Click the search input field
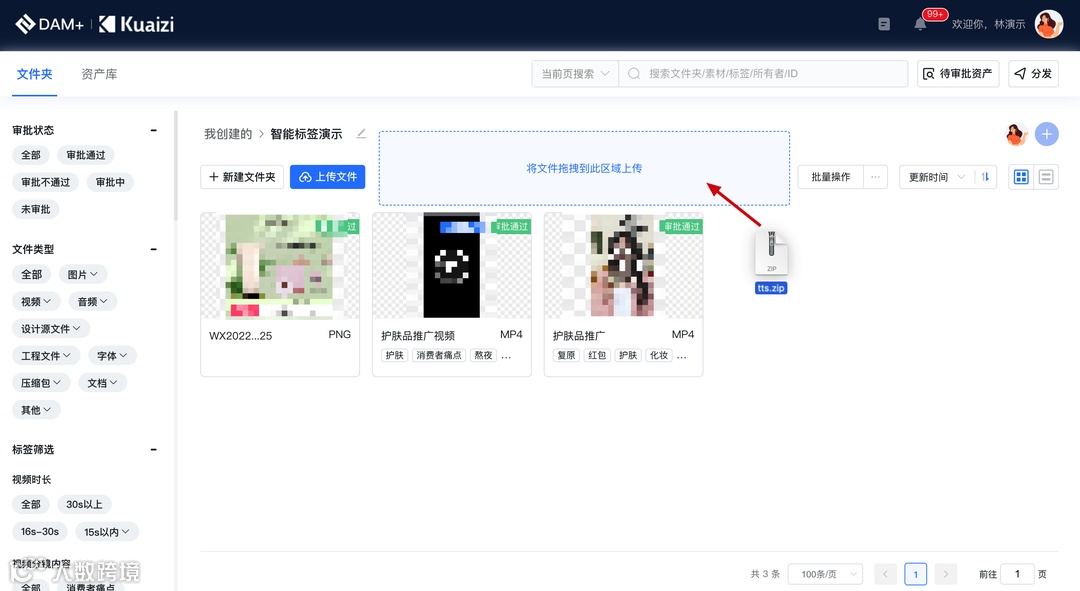 coord(763,74)
